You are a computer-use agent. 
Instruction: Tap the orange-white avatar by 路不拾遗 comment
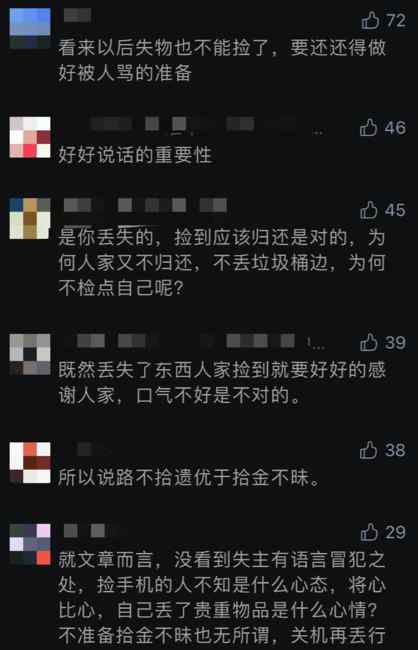pyautogui.click(x=30, y=463)
